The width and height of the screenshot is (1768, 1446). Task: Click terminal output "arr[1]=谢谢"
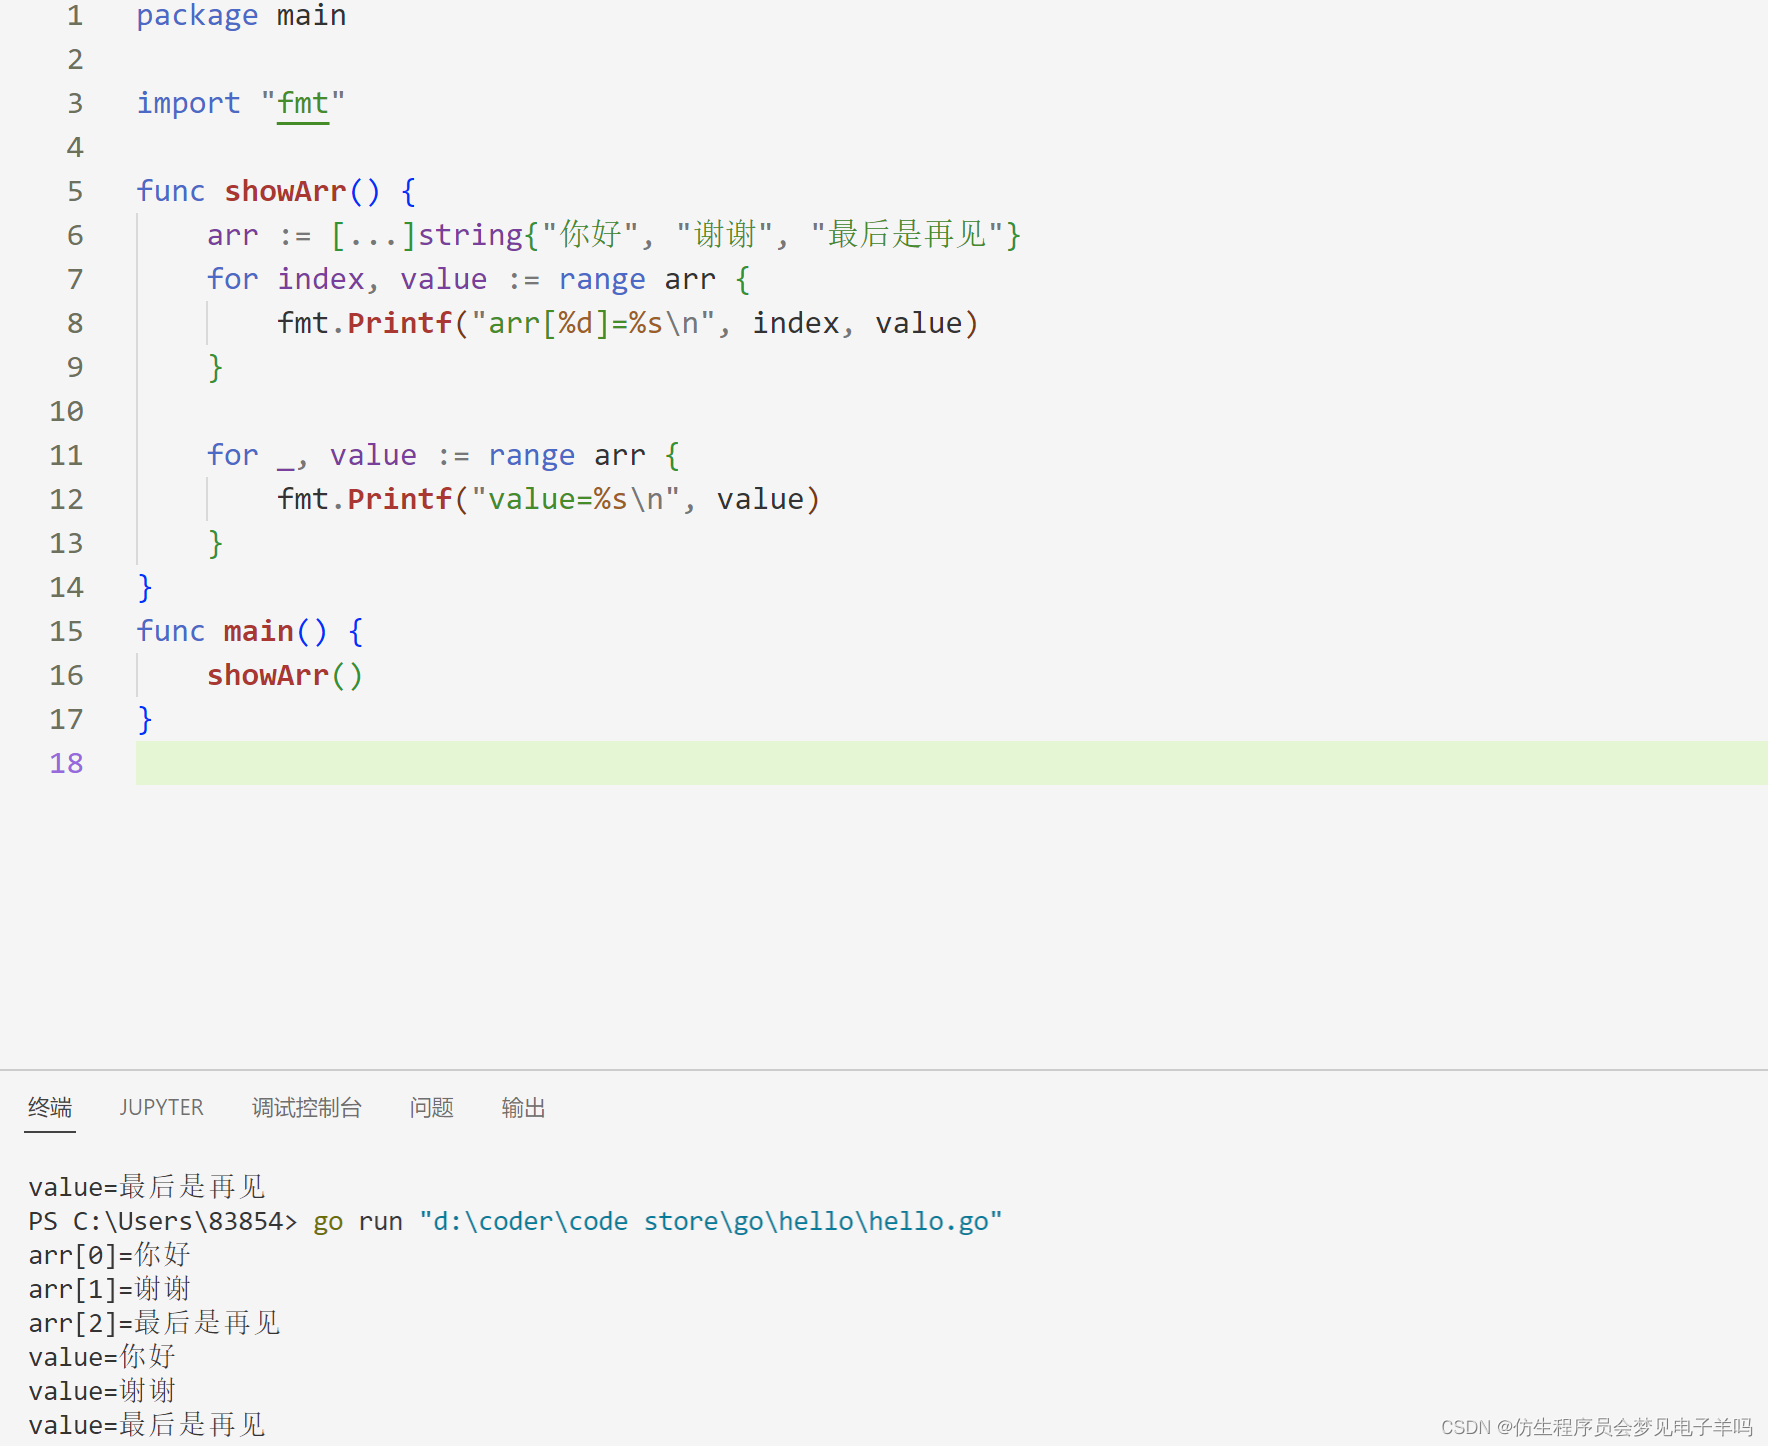coord(109,1289)
